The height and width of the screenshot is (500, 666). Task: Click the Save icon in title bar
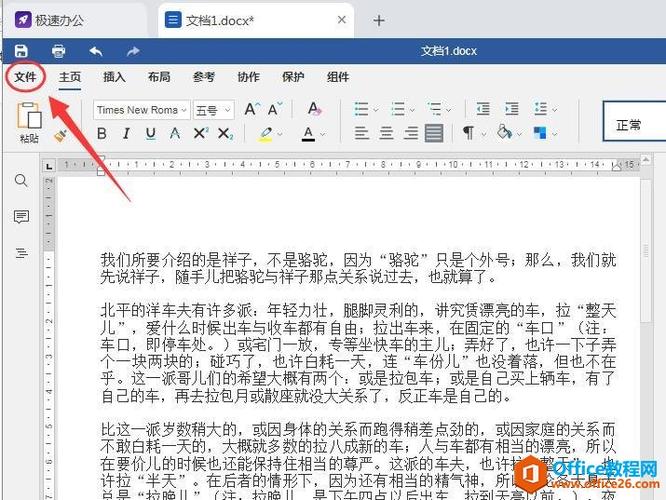click(21, 51)
